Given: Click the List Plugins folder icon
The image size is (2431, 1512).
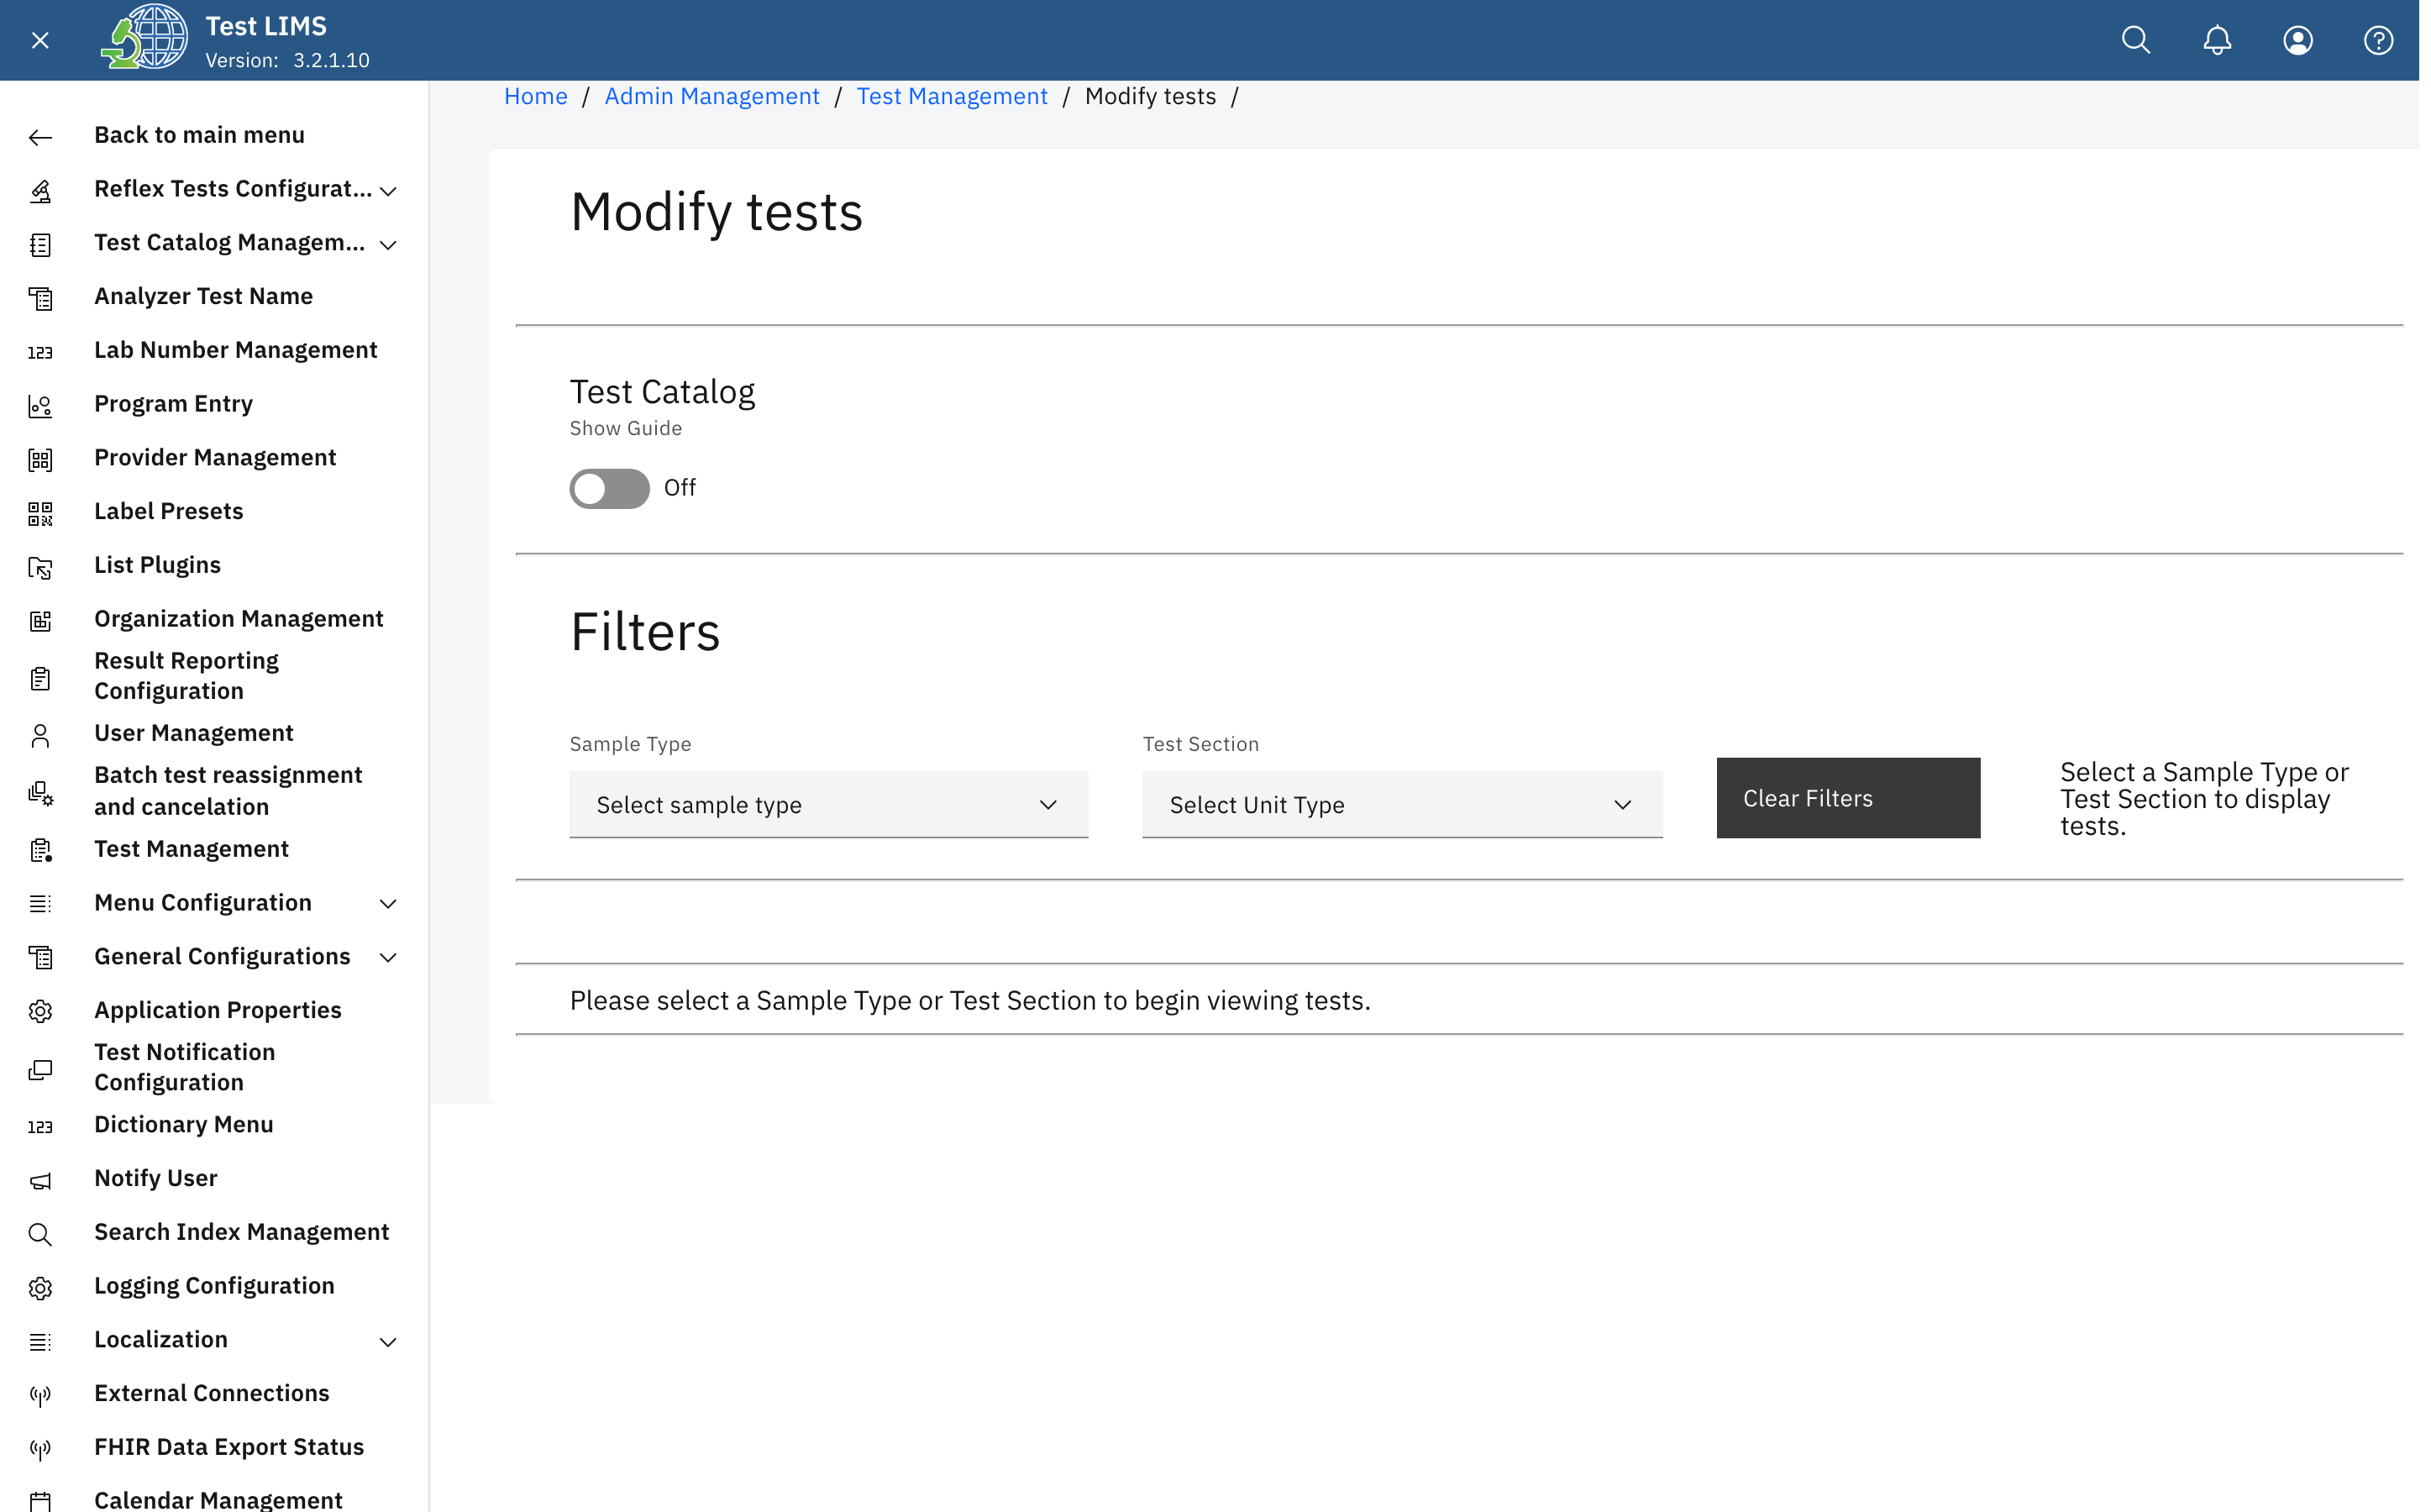Looking at the screenshot, I should [40, 568].
